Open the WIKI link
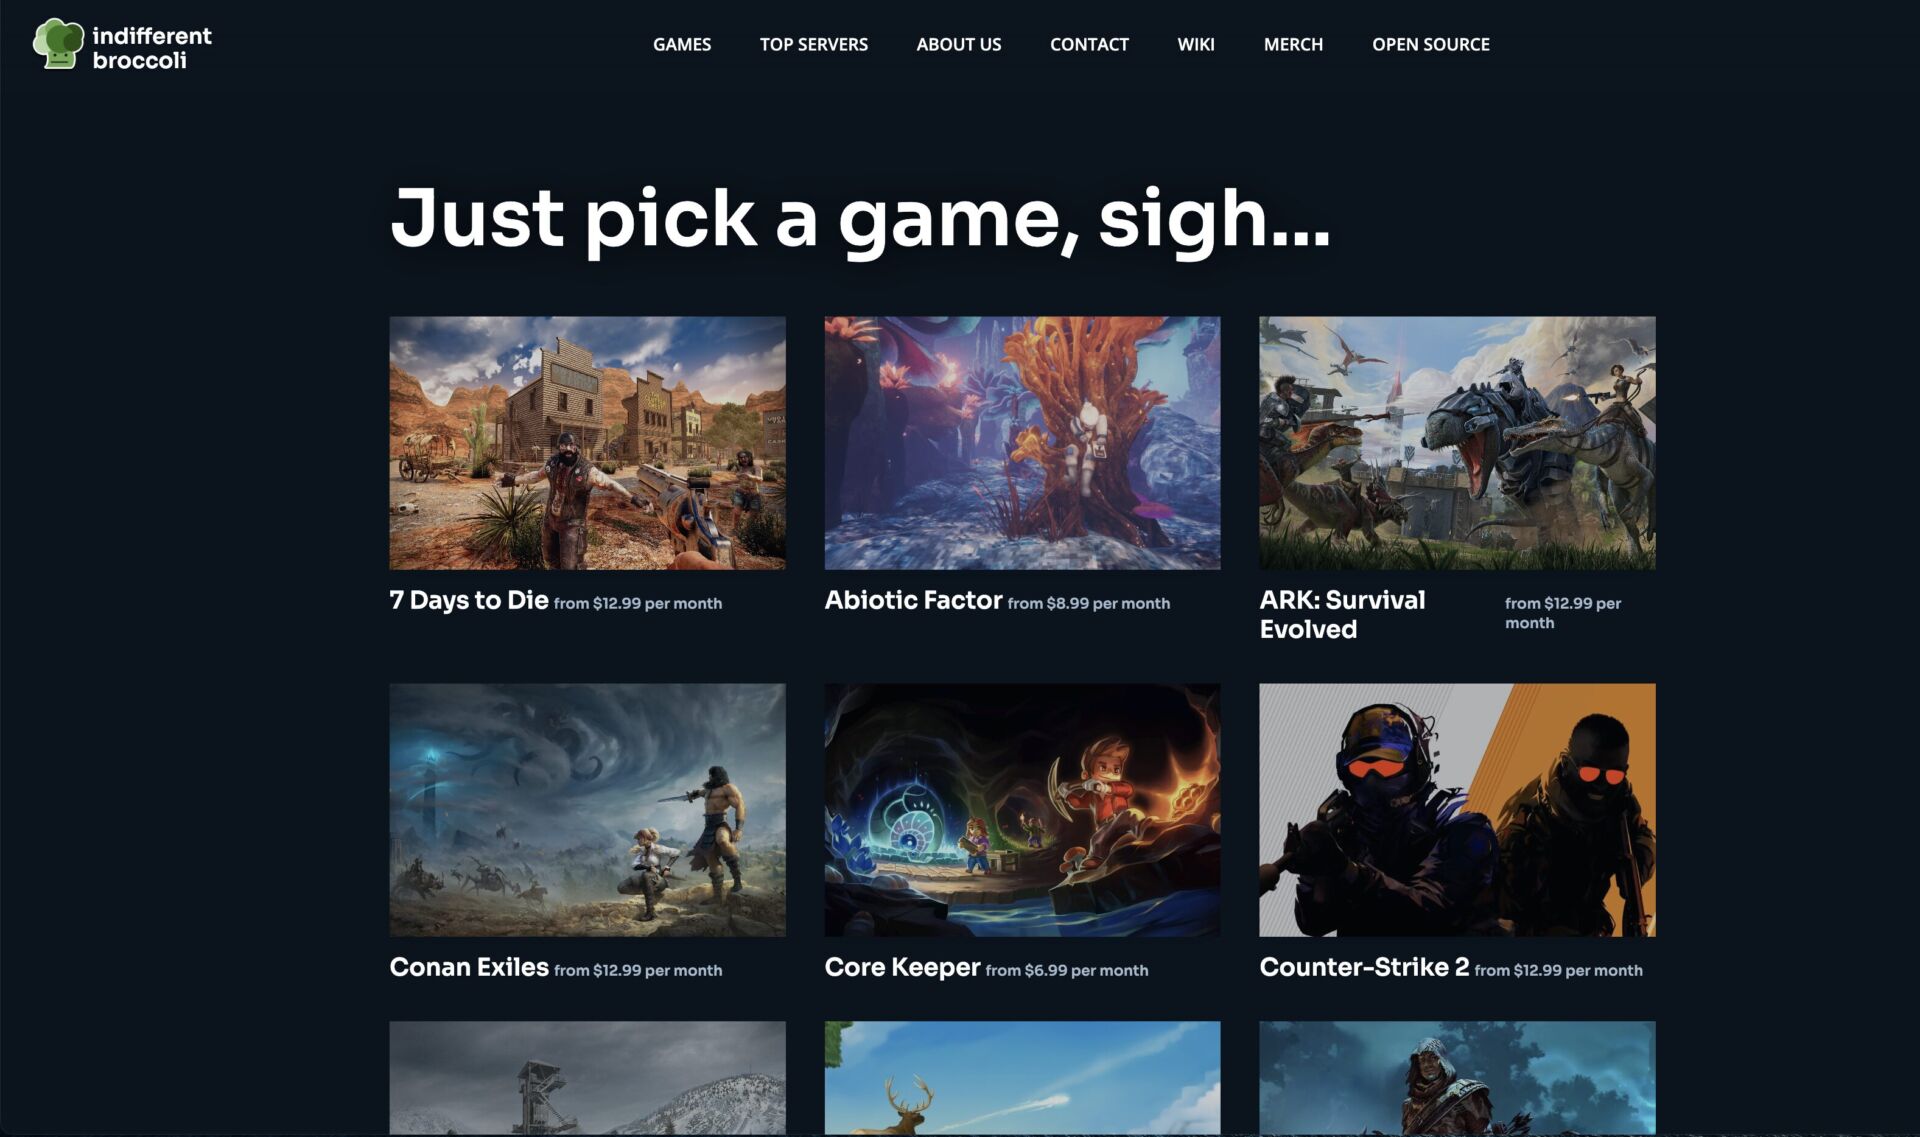This screenshot has width=1920, height=1137. tap(1196, 44)
